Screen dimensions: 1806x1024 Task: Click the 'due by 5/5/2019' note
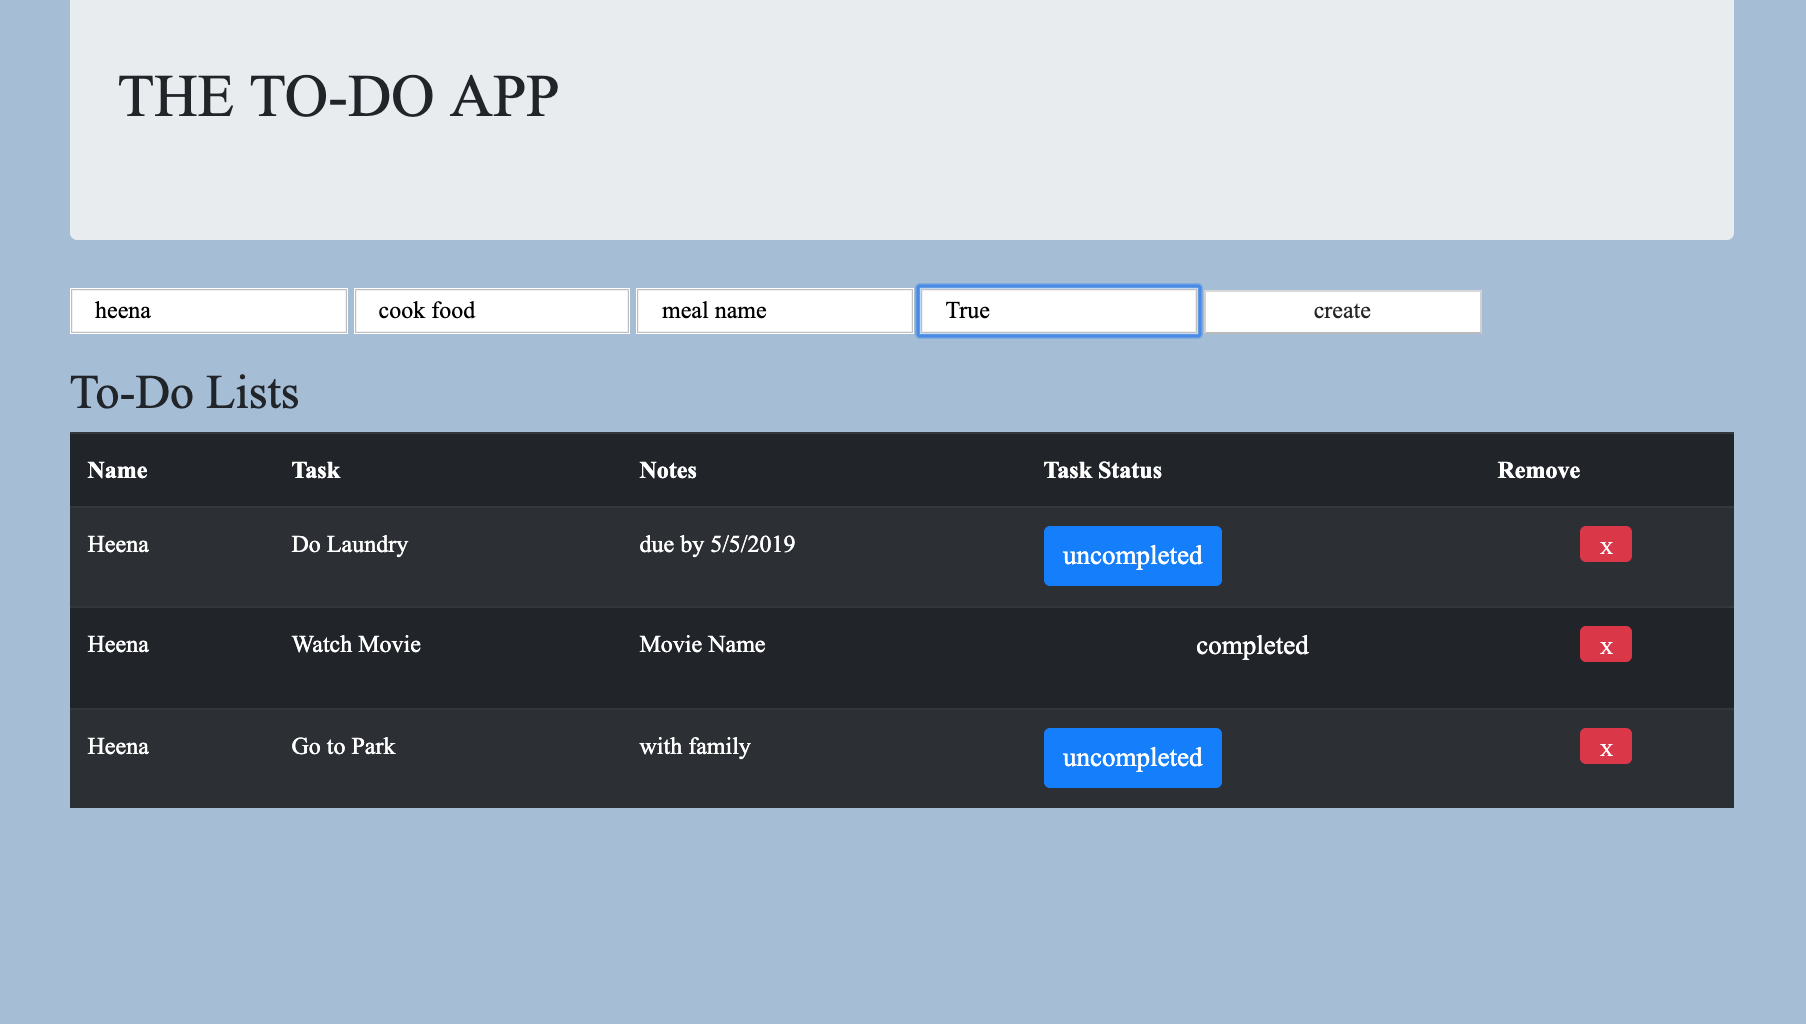click(x=717, y=545)
